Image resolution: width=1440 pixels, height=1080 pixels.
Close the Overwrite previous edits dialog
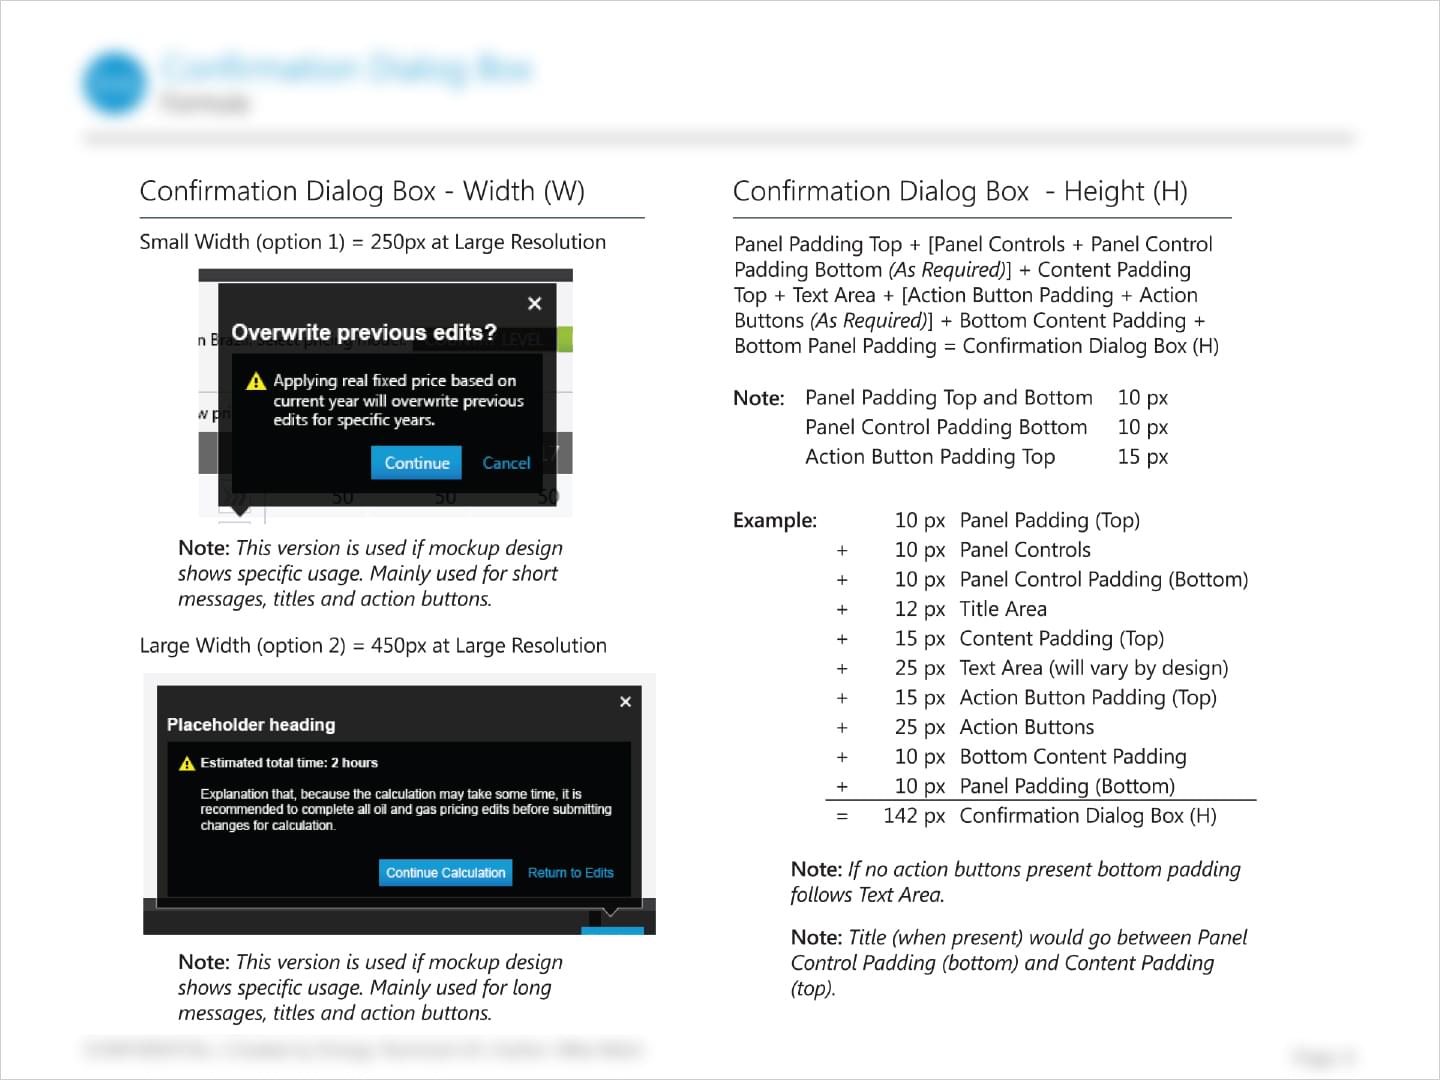pos(535,303)
